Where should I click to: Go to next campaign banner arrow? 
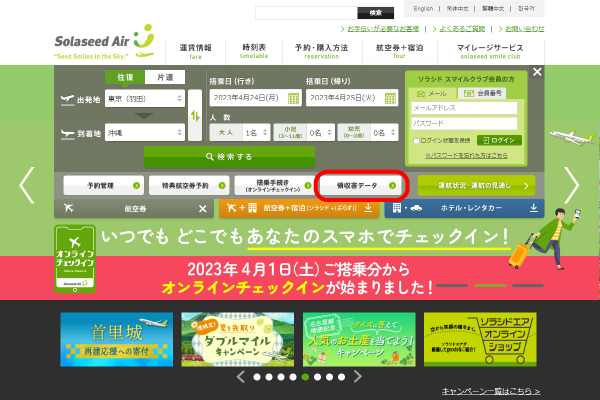pyautogui.click(x=357, y=377)
